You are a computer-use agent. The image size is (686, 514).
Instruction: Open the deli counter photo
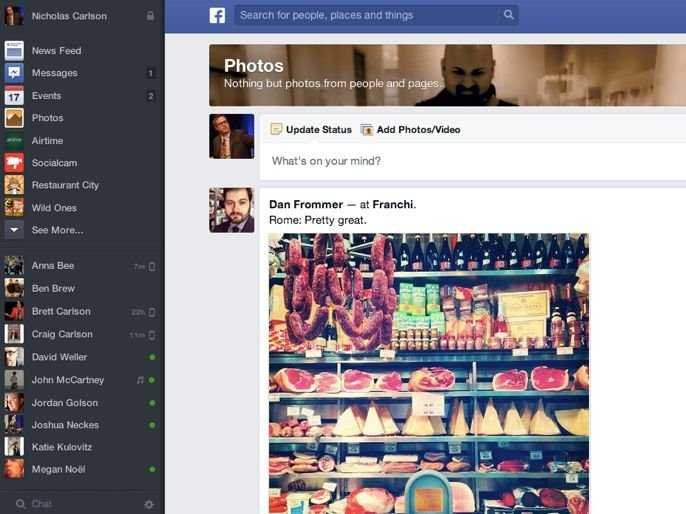pos(429,372)
